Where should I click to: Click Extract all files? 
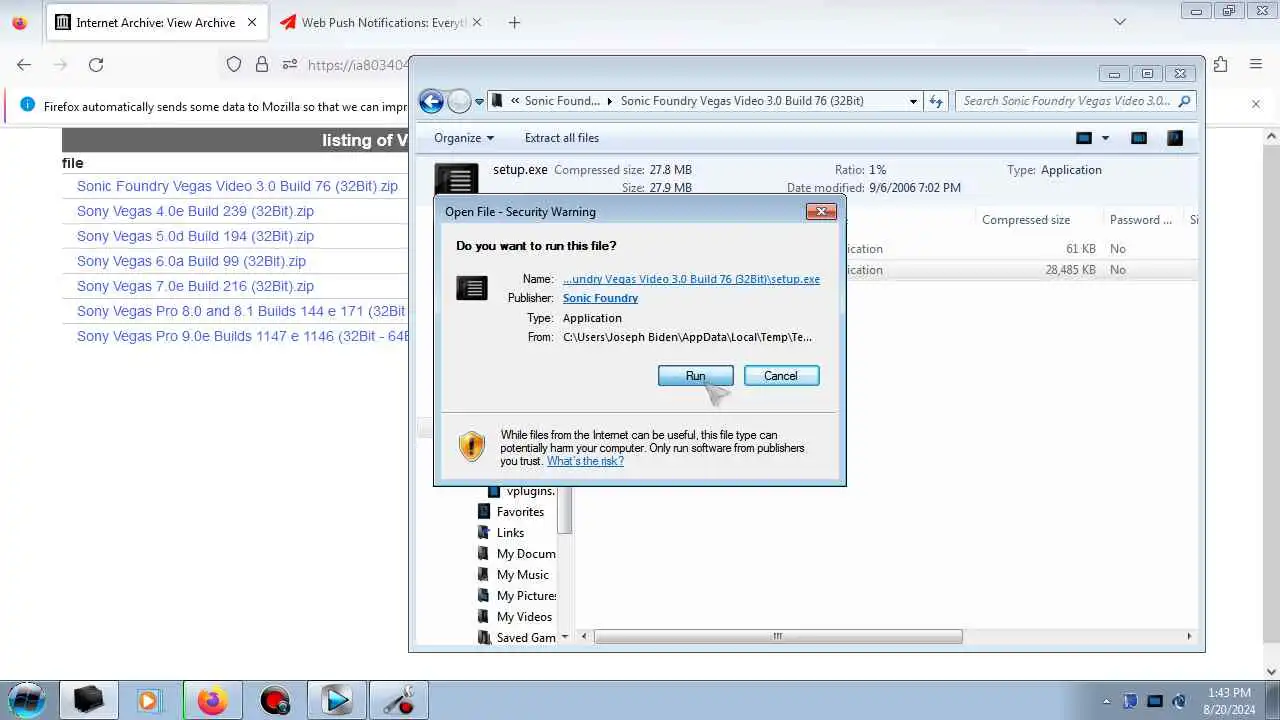[x=562, y=138]
